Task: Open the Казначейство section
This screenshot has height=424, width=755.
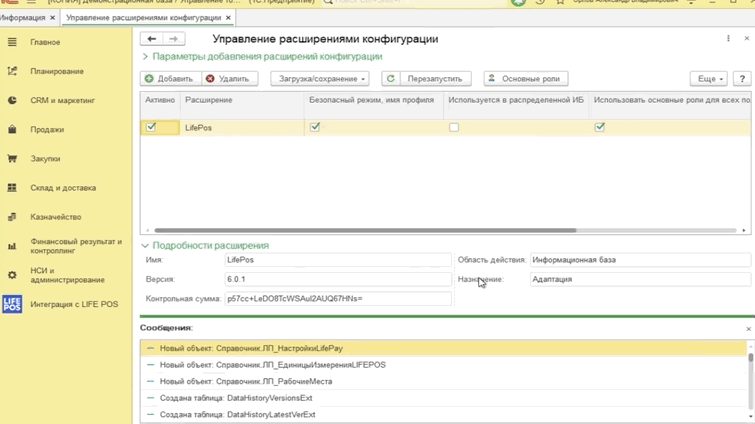Action: [x=56, y=217]
